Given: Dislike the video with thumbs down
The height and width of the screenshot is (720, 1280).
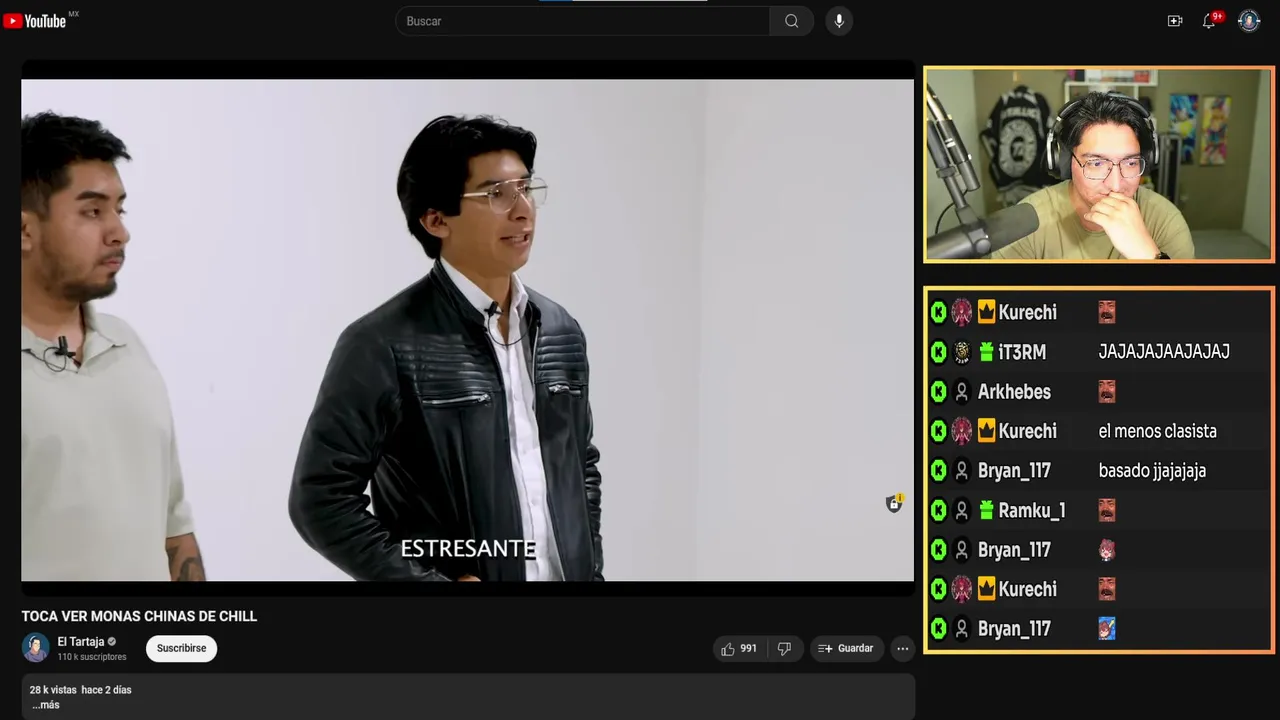Looking at the screenshot, I should [x=784, y=649].
